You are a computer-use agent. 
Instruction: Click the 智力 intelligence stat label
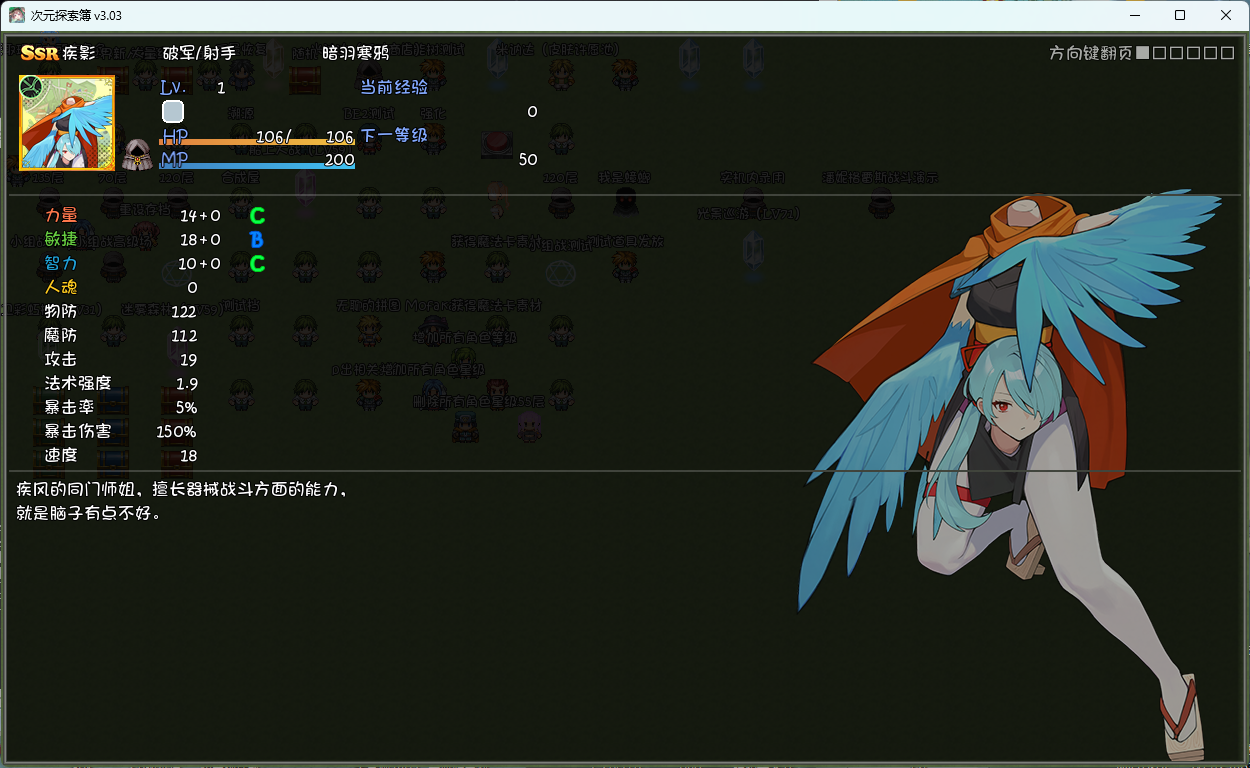(x=61, y=263)
